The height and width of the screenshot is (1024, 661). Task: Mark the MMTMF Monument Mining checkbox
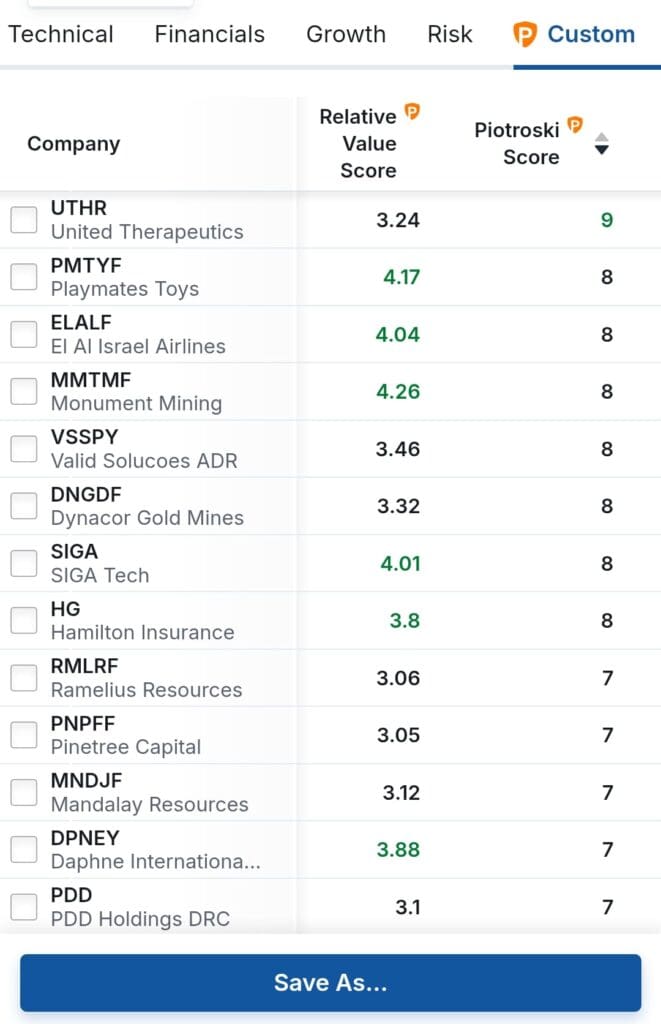click(24, 392)
